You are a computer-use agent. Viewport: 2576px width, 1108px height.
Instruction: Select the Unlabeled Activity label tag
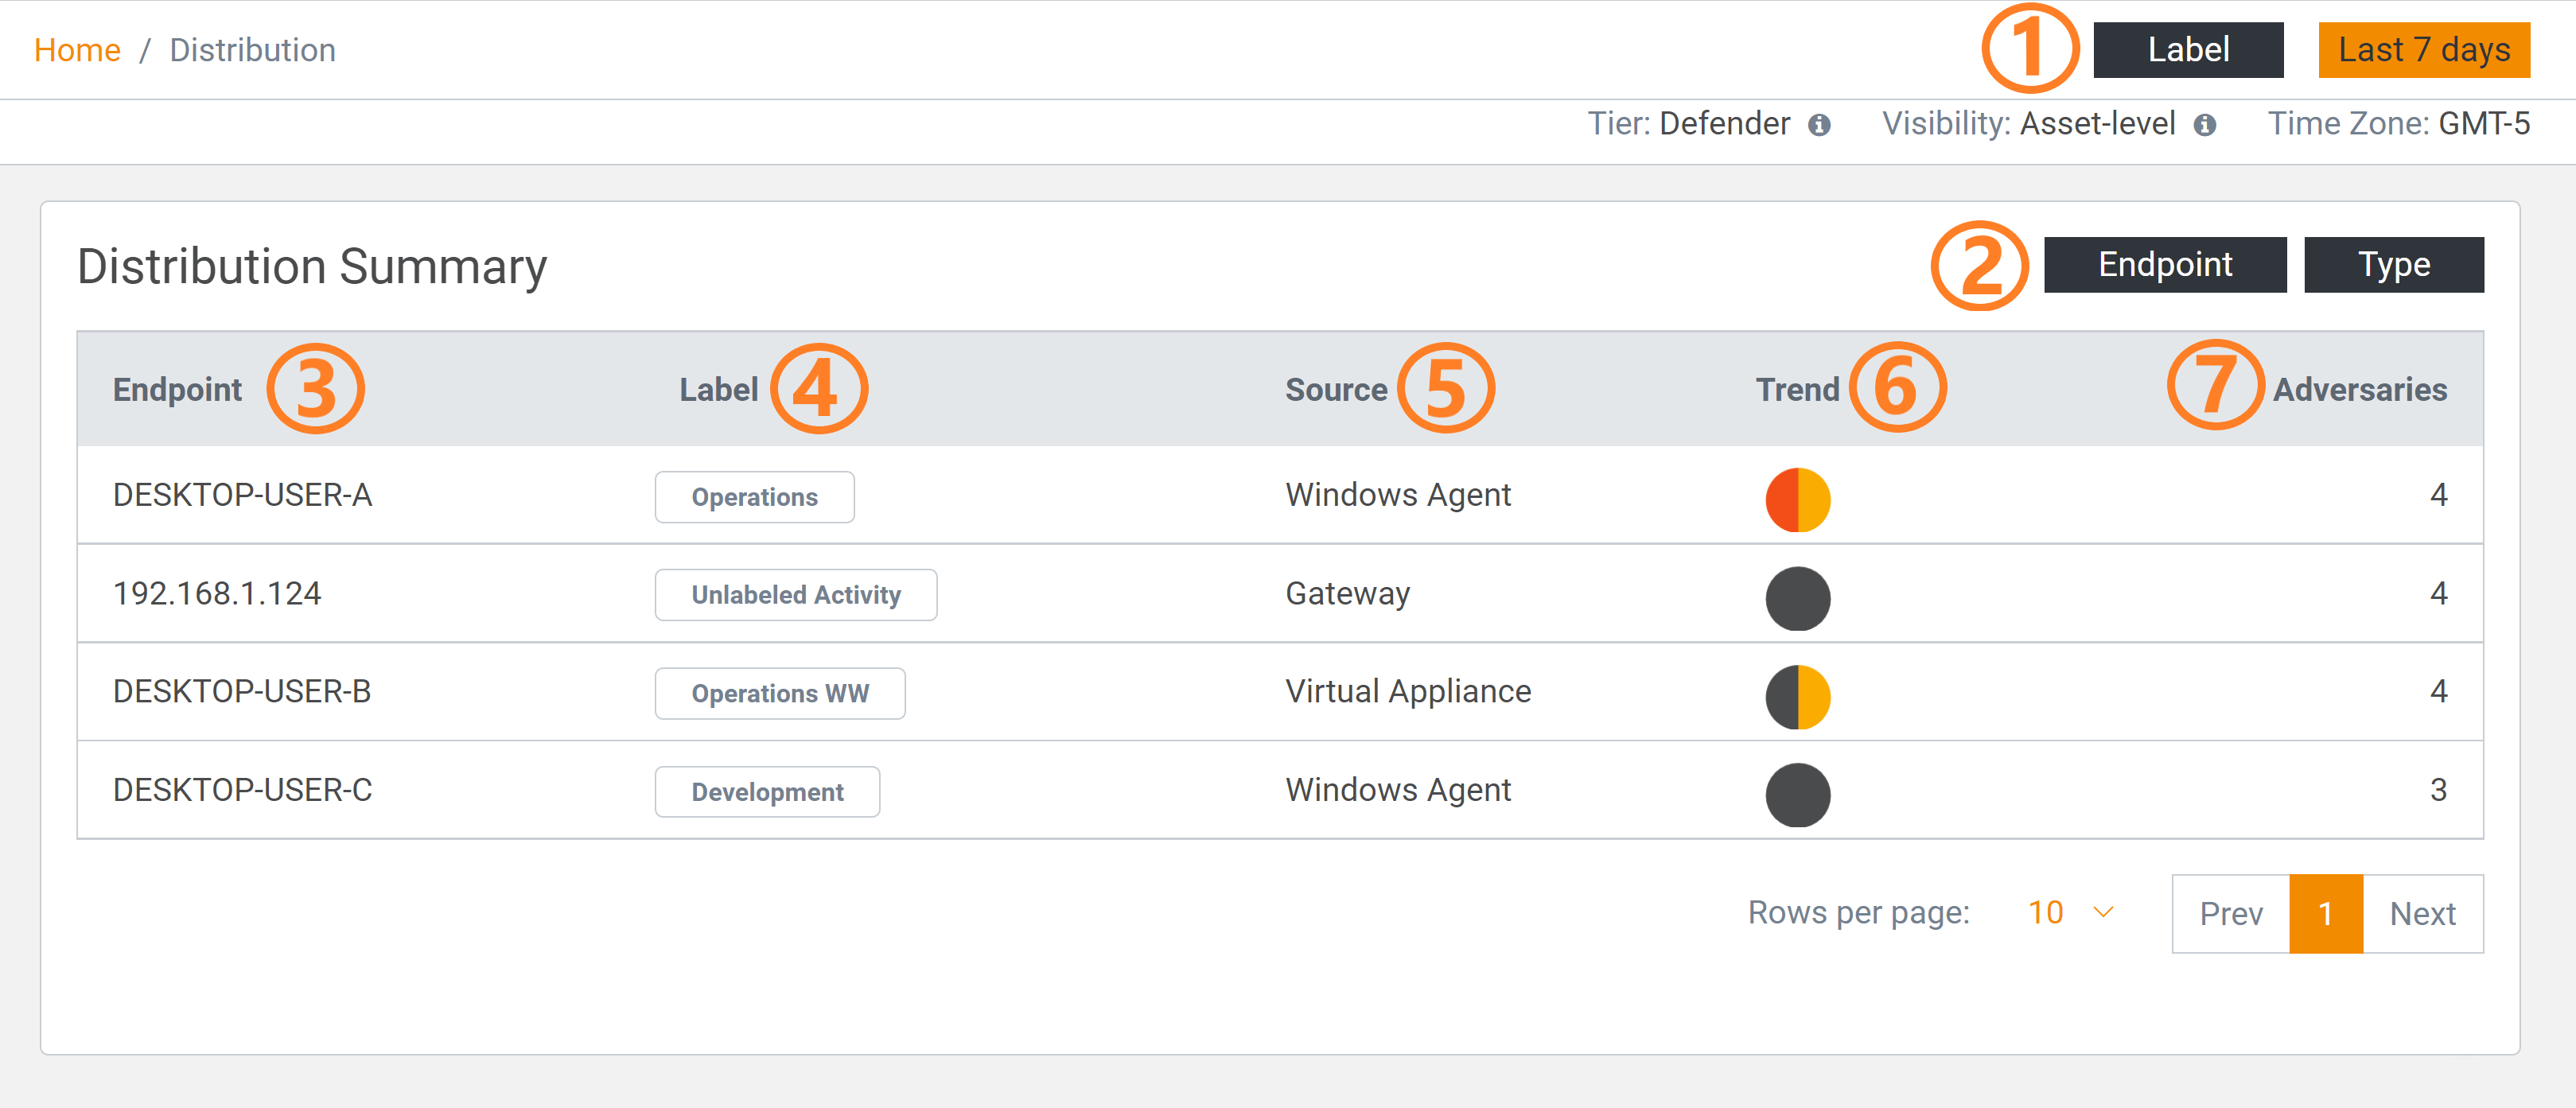(795, 595)
